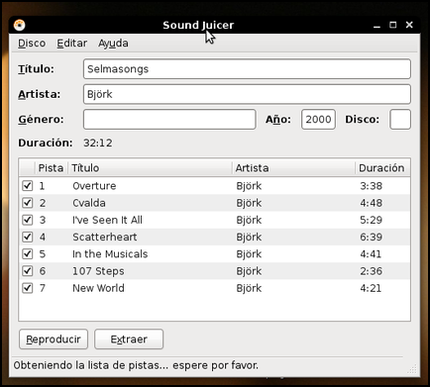Screen dimensions: 430x387
Task: Click the Duración column header in track list
Action: pyautogui.click(x=383, y=168)
